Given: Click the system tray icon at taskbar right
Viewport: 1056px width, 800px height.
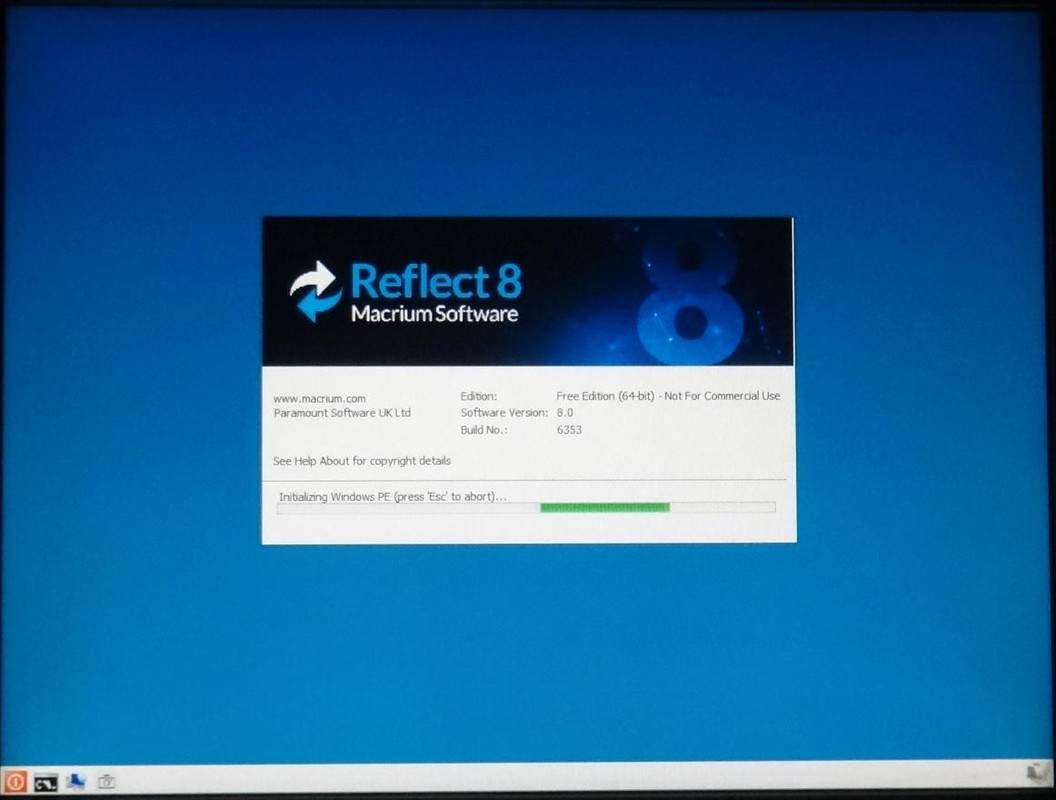Looking at the screenshot, I should click(x=1038, y=774).
